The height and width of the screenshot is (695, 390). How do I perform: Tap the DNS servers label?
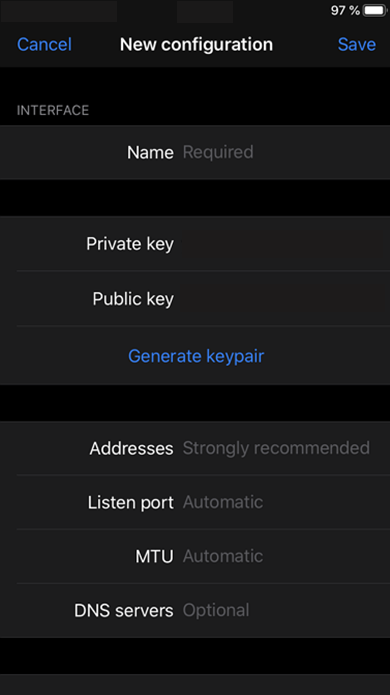coord(124,611)
